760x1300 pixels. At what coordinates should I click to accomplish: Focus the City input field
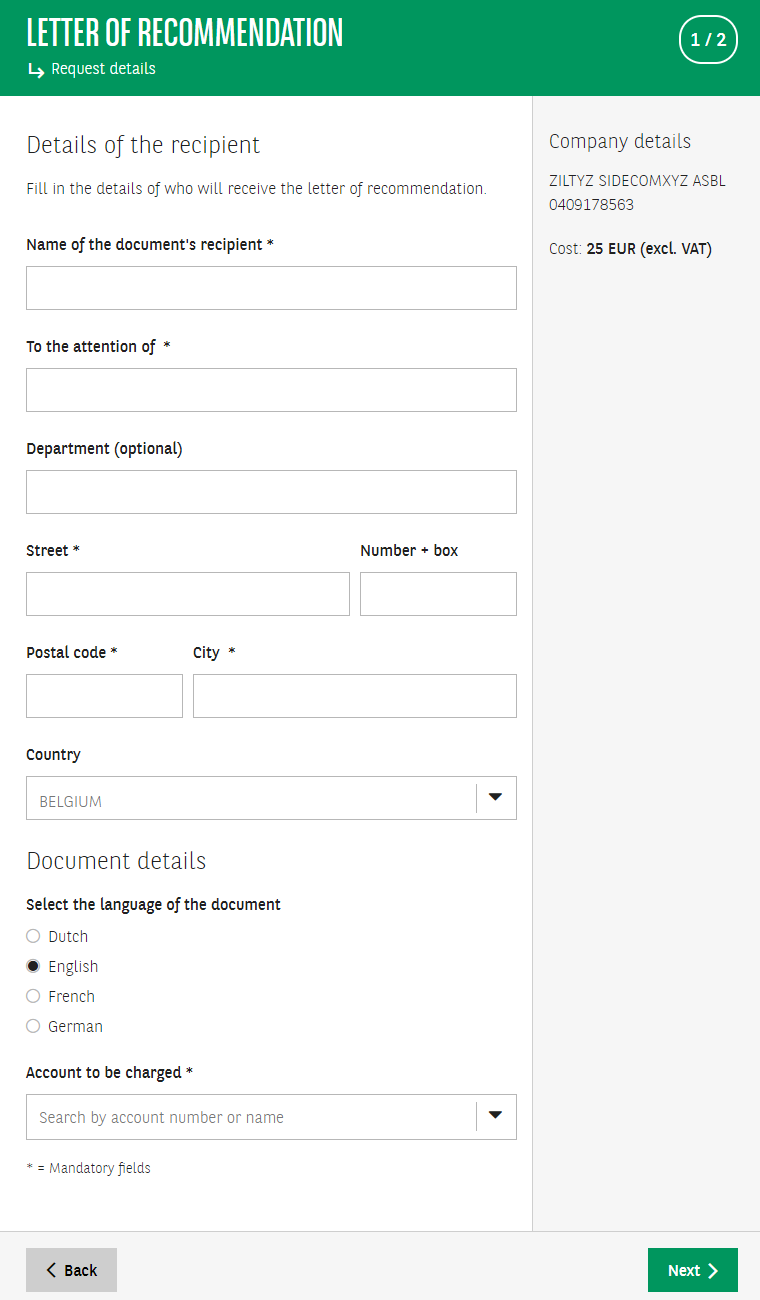(354, 696)
